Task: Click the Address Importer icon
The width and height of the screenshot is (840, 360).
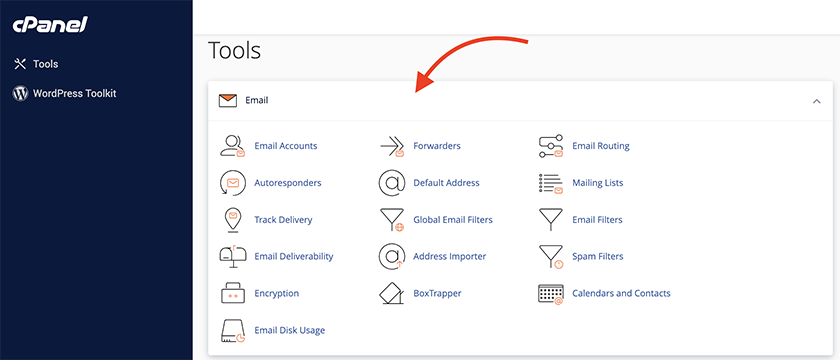Action: [x=392, y=257]
